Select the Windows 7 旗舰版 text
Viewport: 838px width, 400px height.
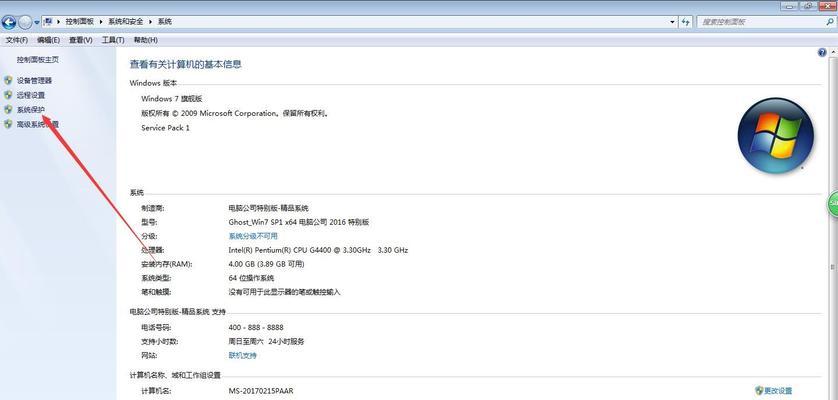[172, 99]
